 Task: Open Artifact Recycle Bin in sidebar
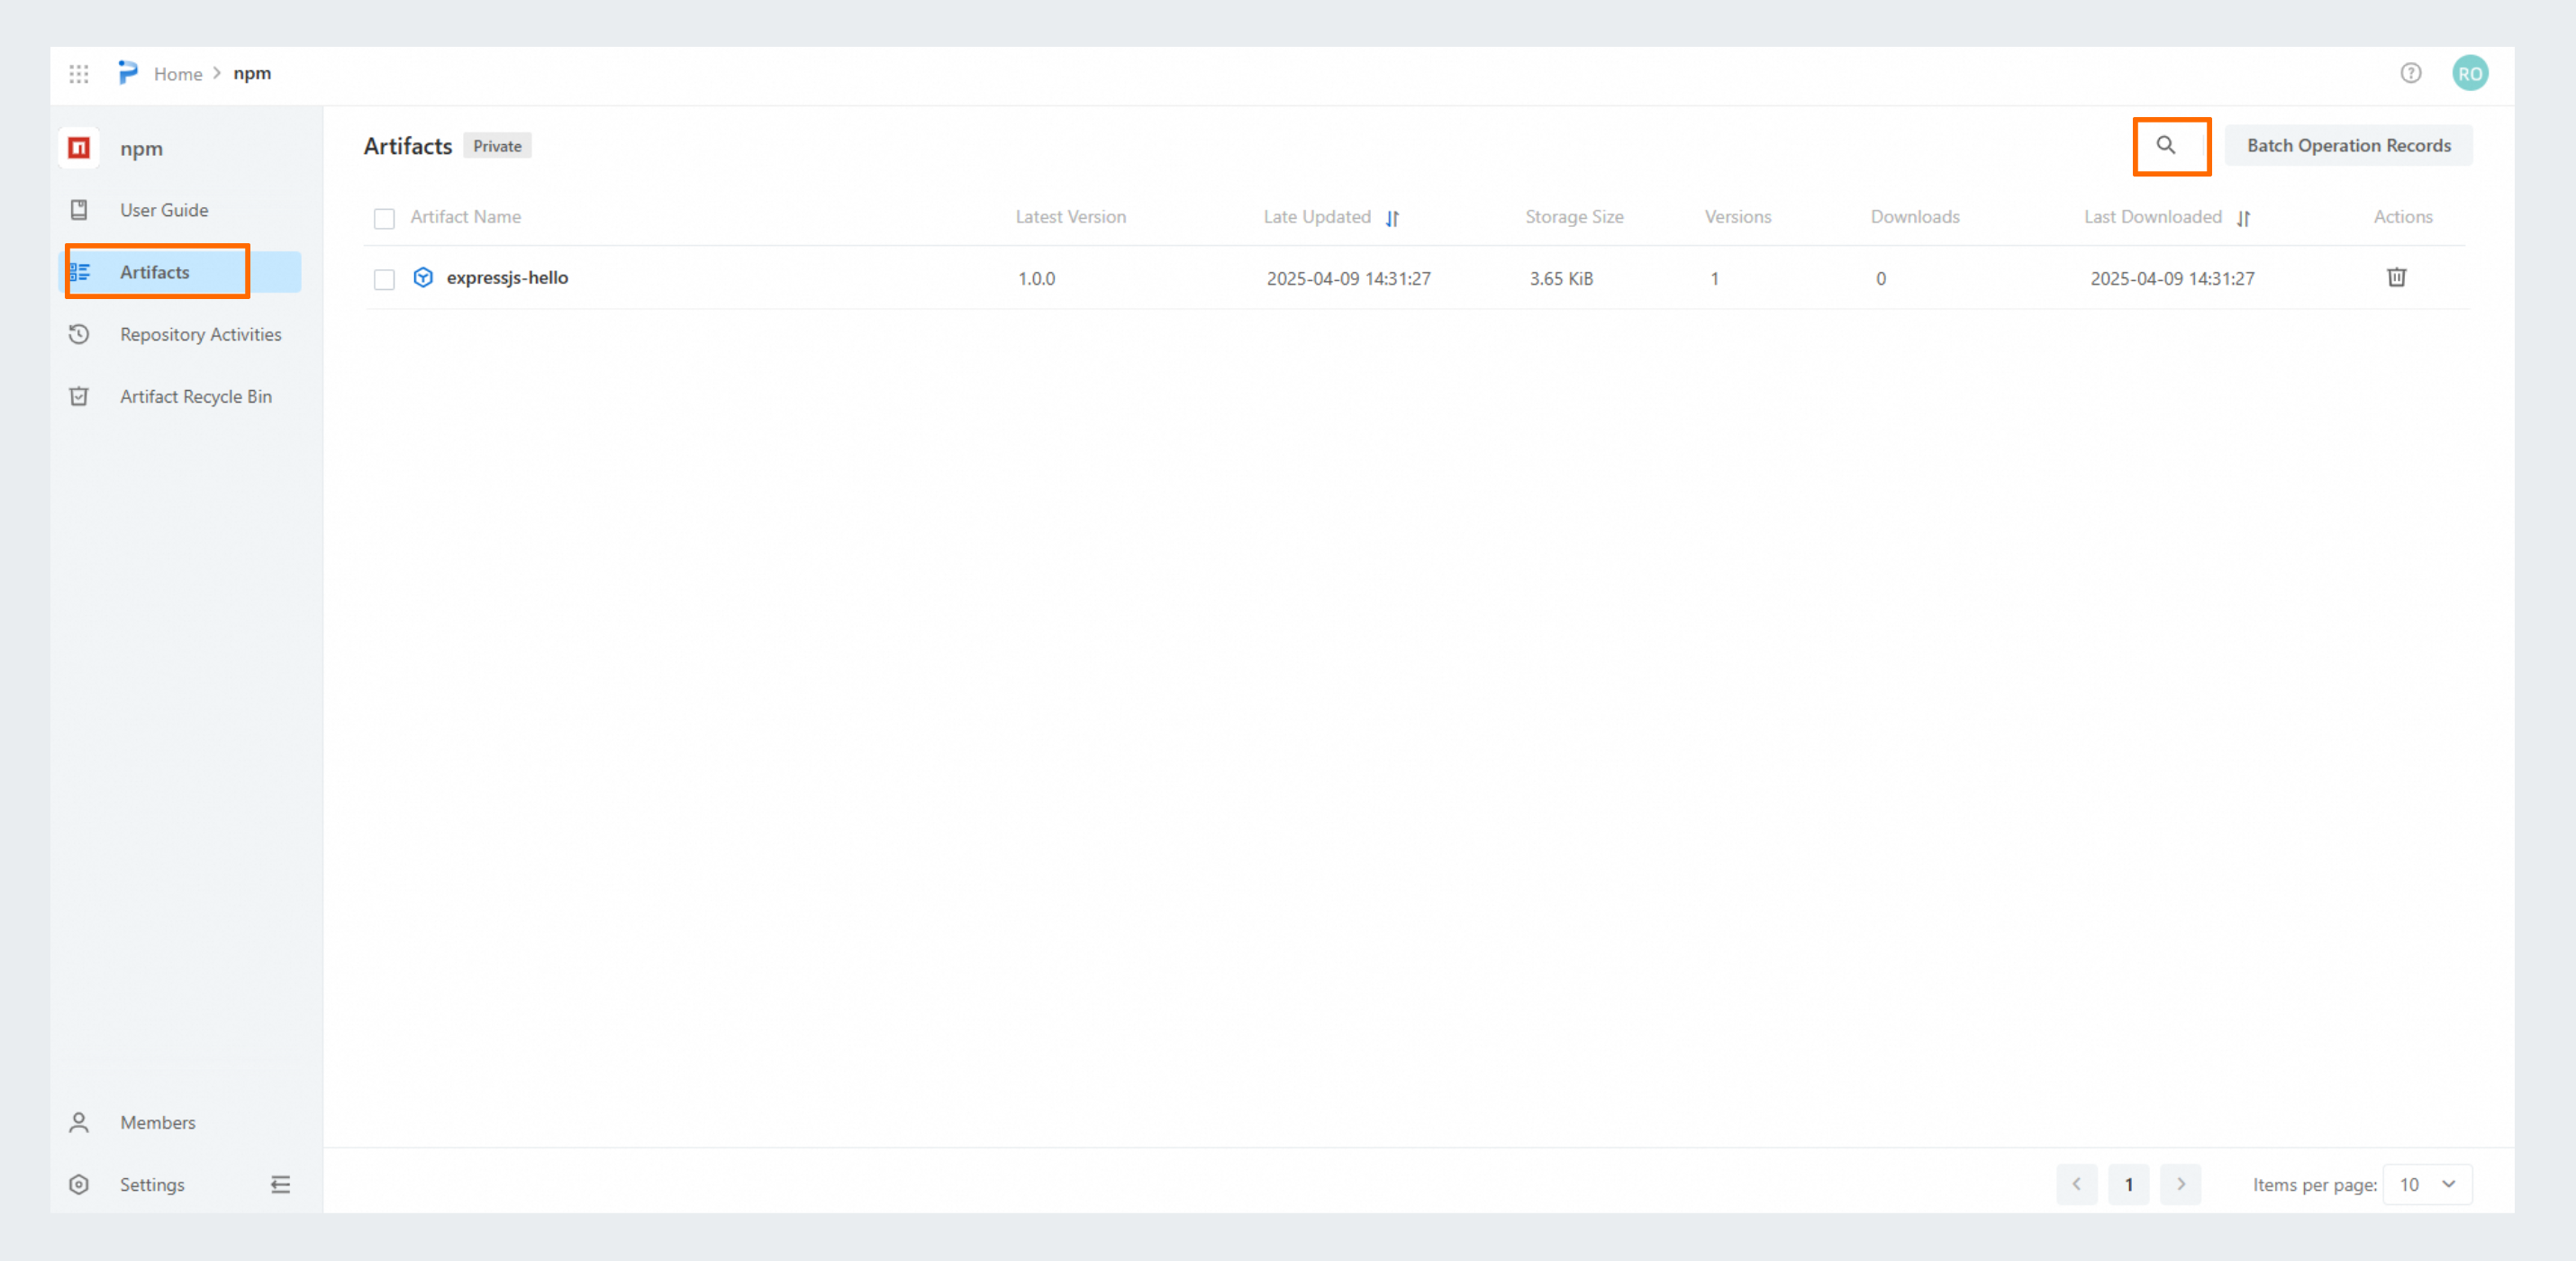pos(195,396)
